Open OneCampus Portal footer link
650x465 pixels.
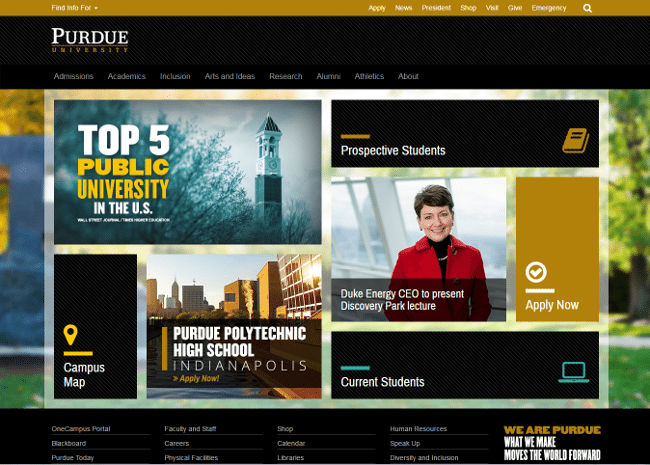(81, 429)
